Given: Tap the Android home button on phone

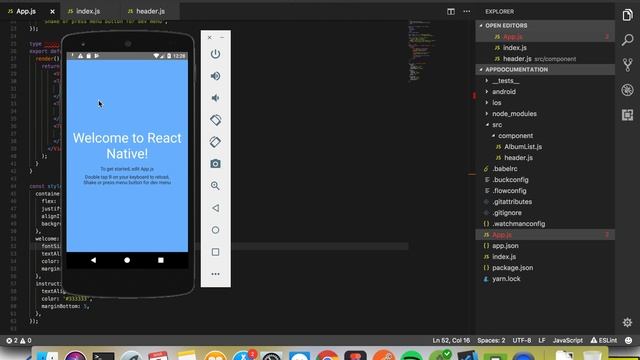Looking at the screenshot, I should click(127, 260).
